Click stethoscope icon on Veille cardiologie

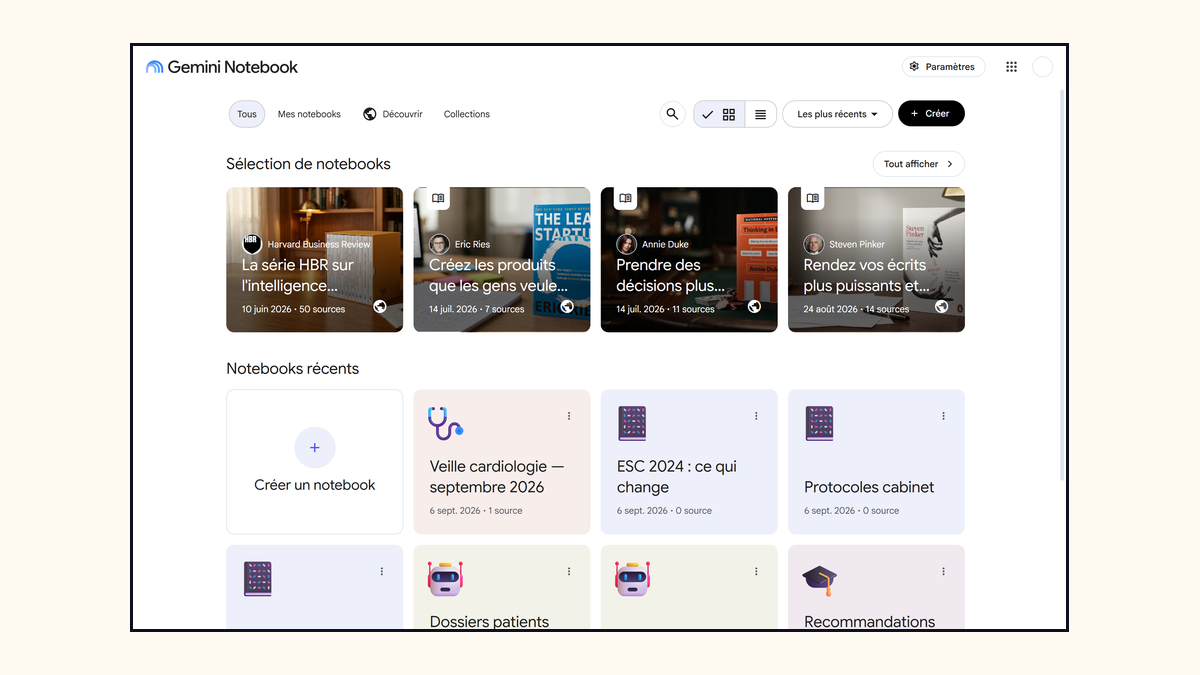coord(445,423)
